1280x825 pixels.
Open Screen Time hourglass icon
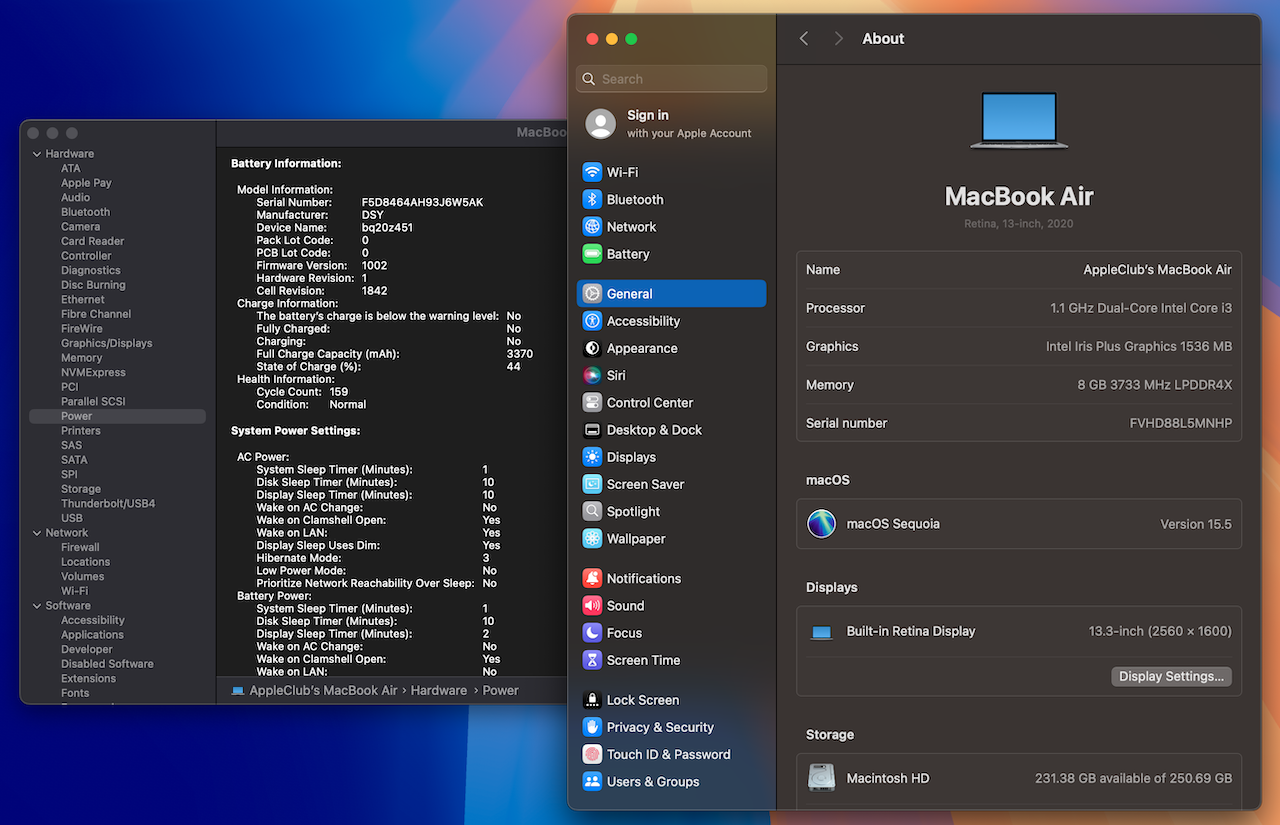[x=592, y=660]
